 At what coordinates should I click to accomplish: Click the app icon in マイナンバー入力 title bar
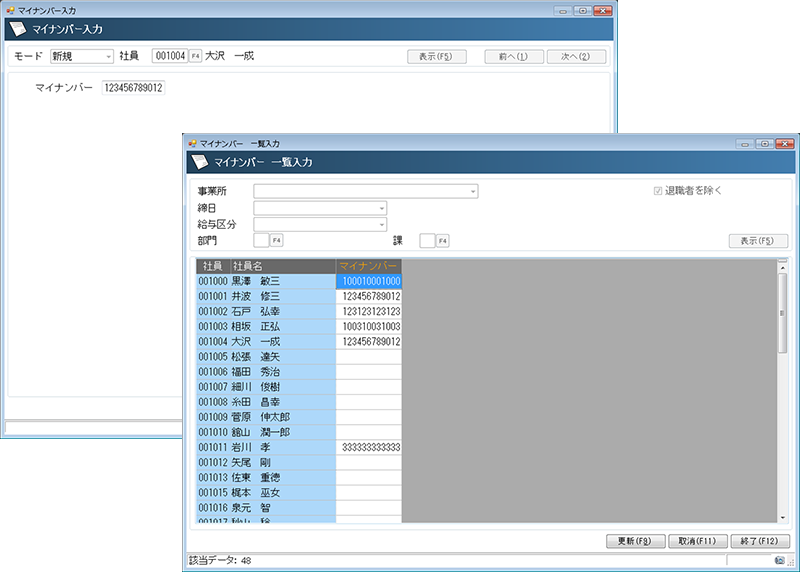(x=9, y=8)
